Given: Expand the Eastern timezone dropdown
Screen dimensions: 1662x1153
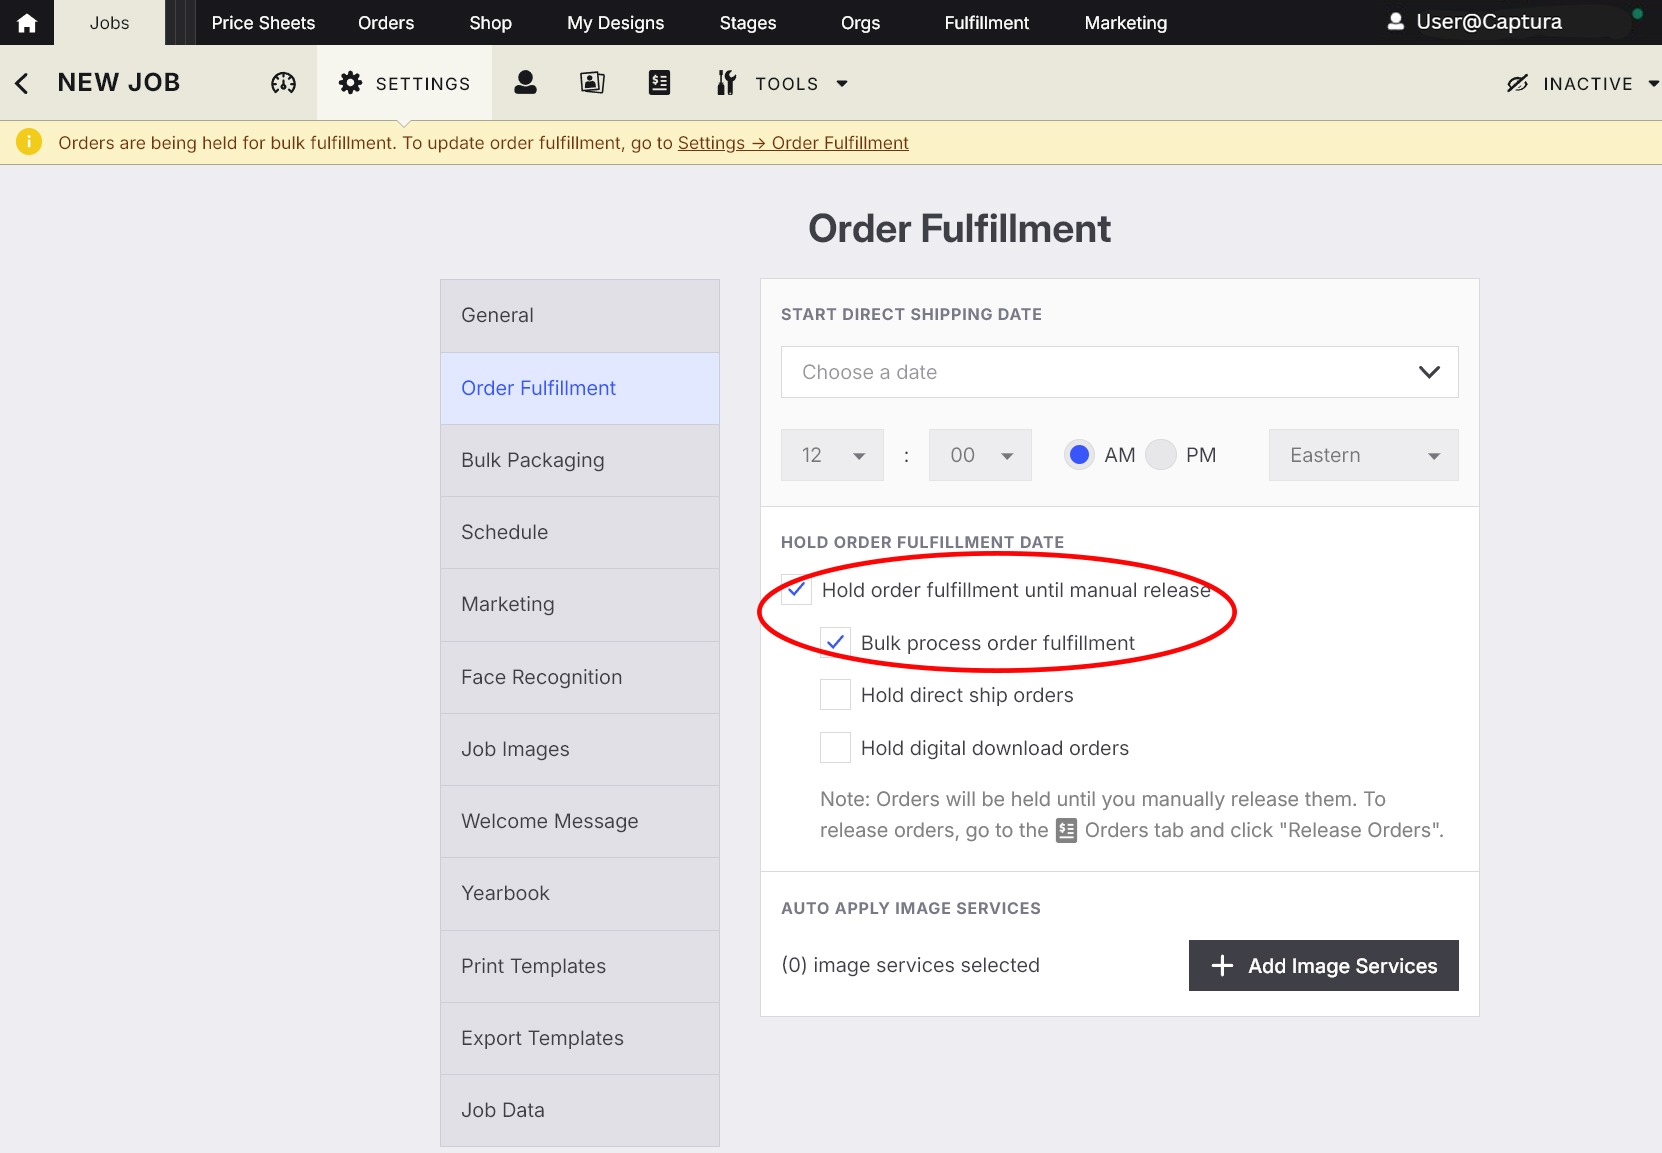Looking at the screenshot, I should point(1363,455).
